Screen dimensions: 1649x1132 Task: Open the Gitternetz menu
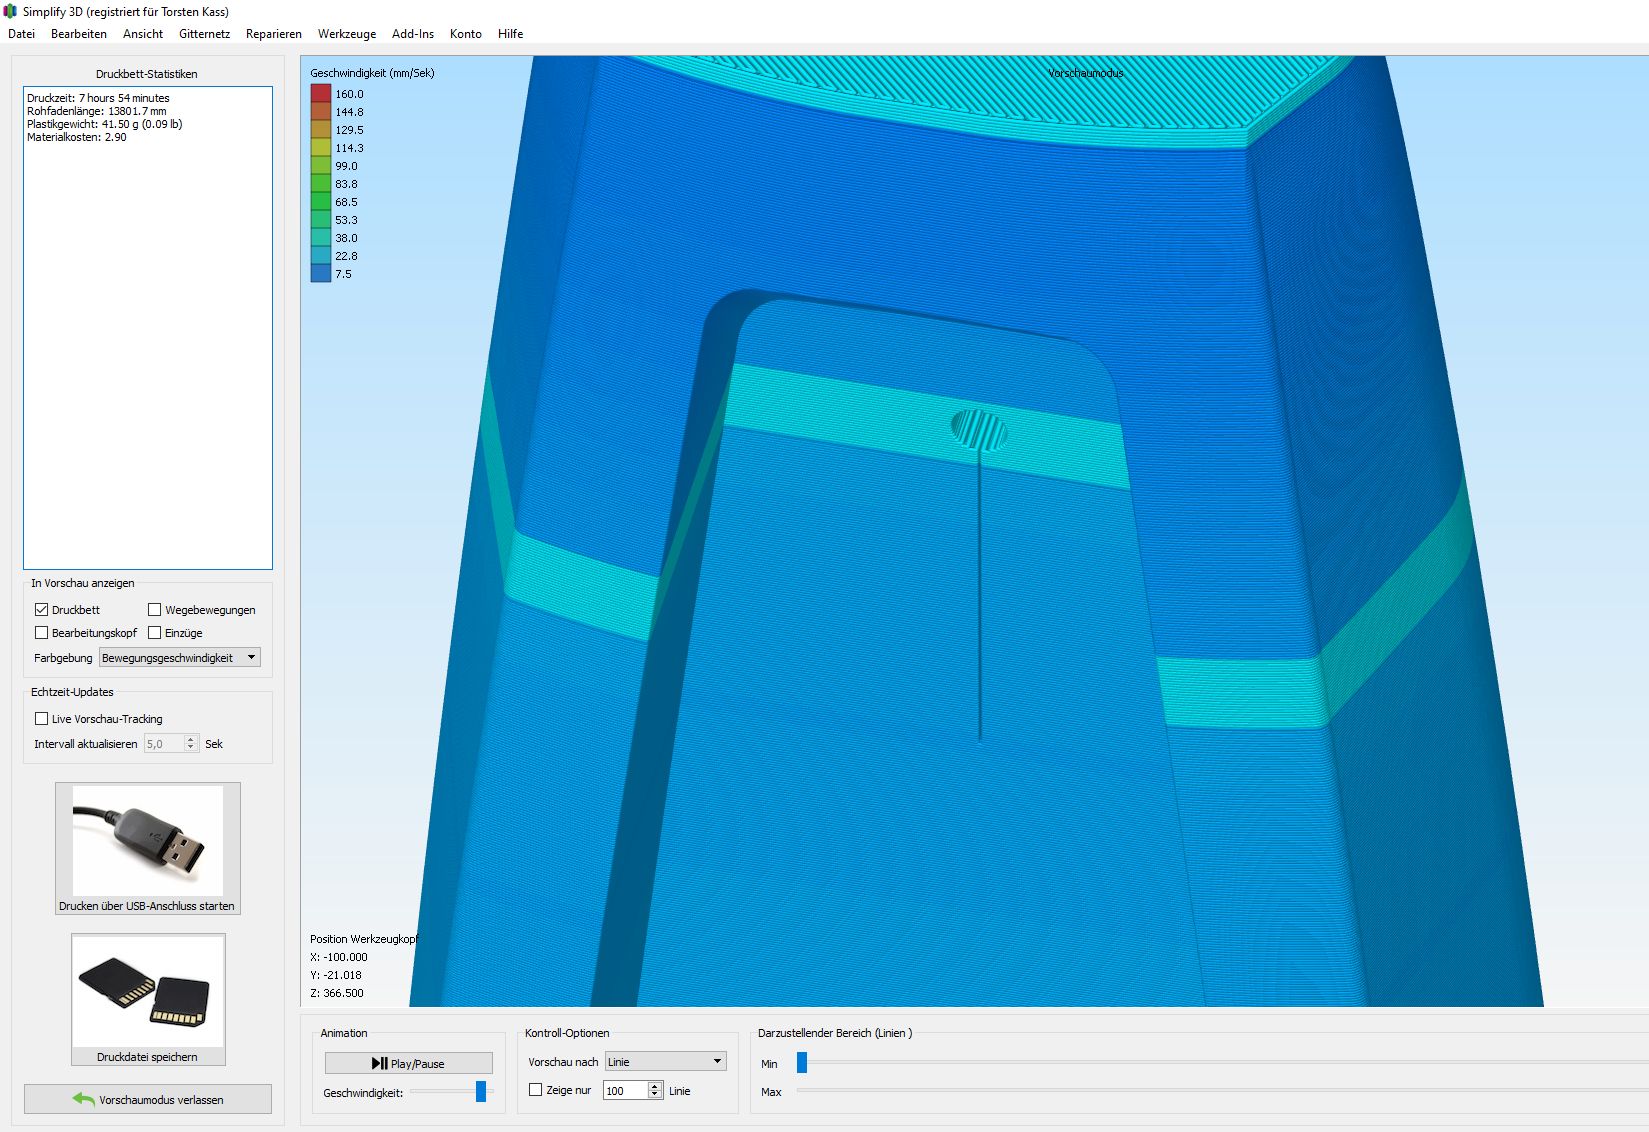point(204,33)
